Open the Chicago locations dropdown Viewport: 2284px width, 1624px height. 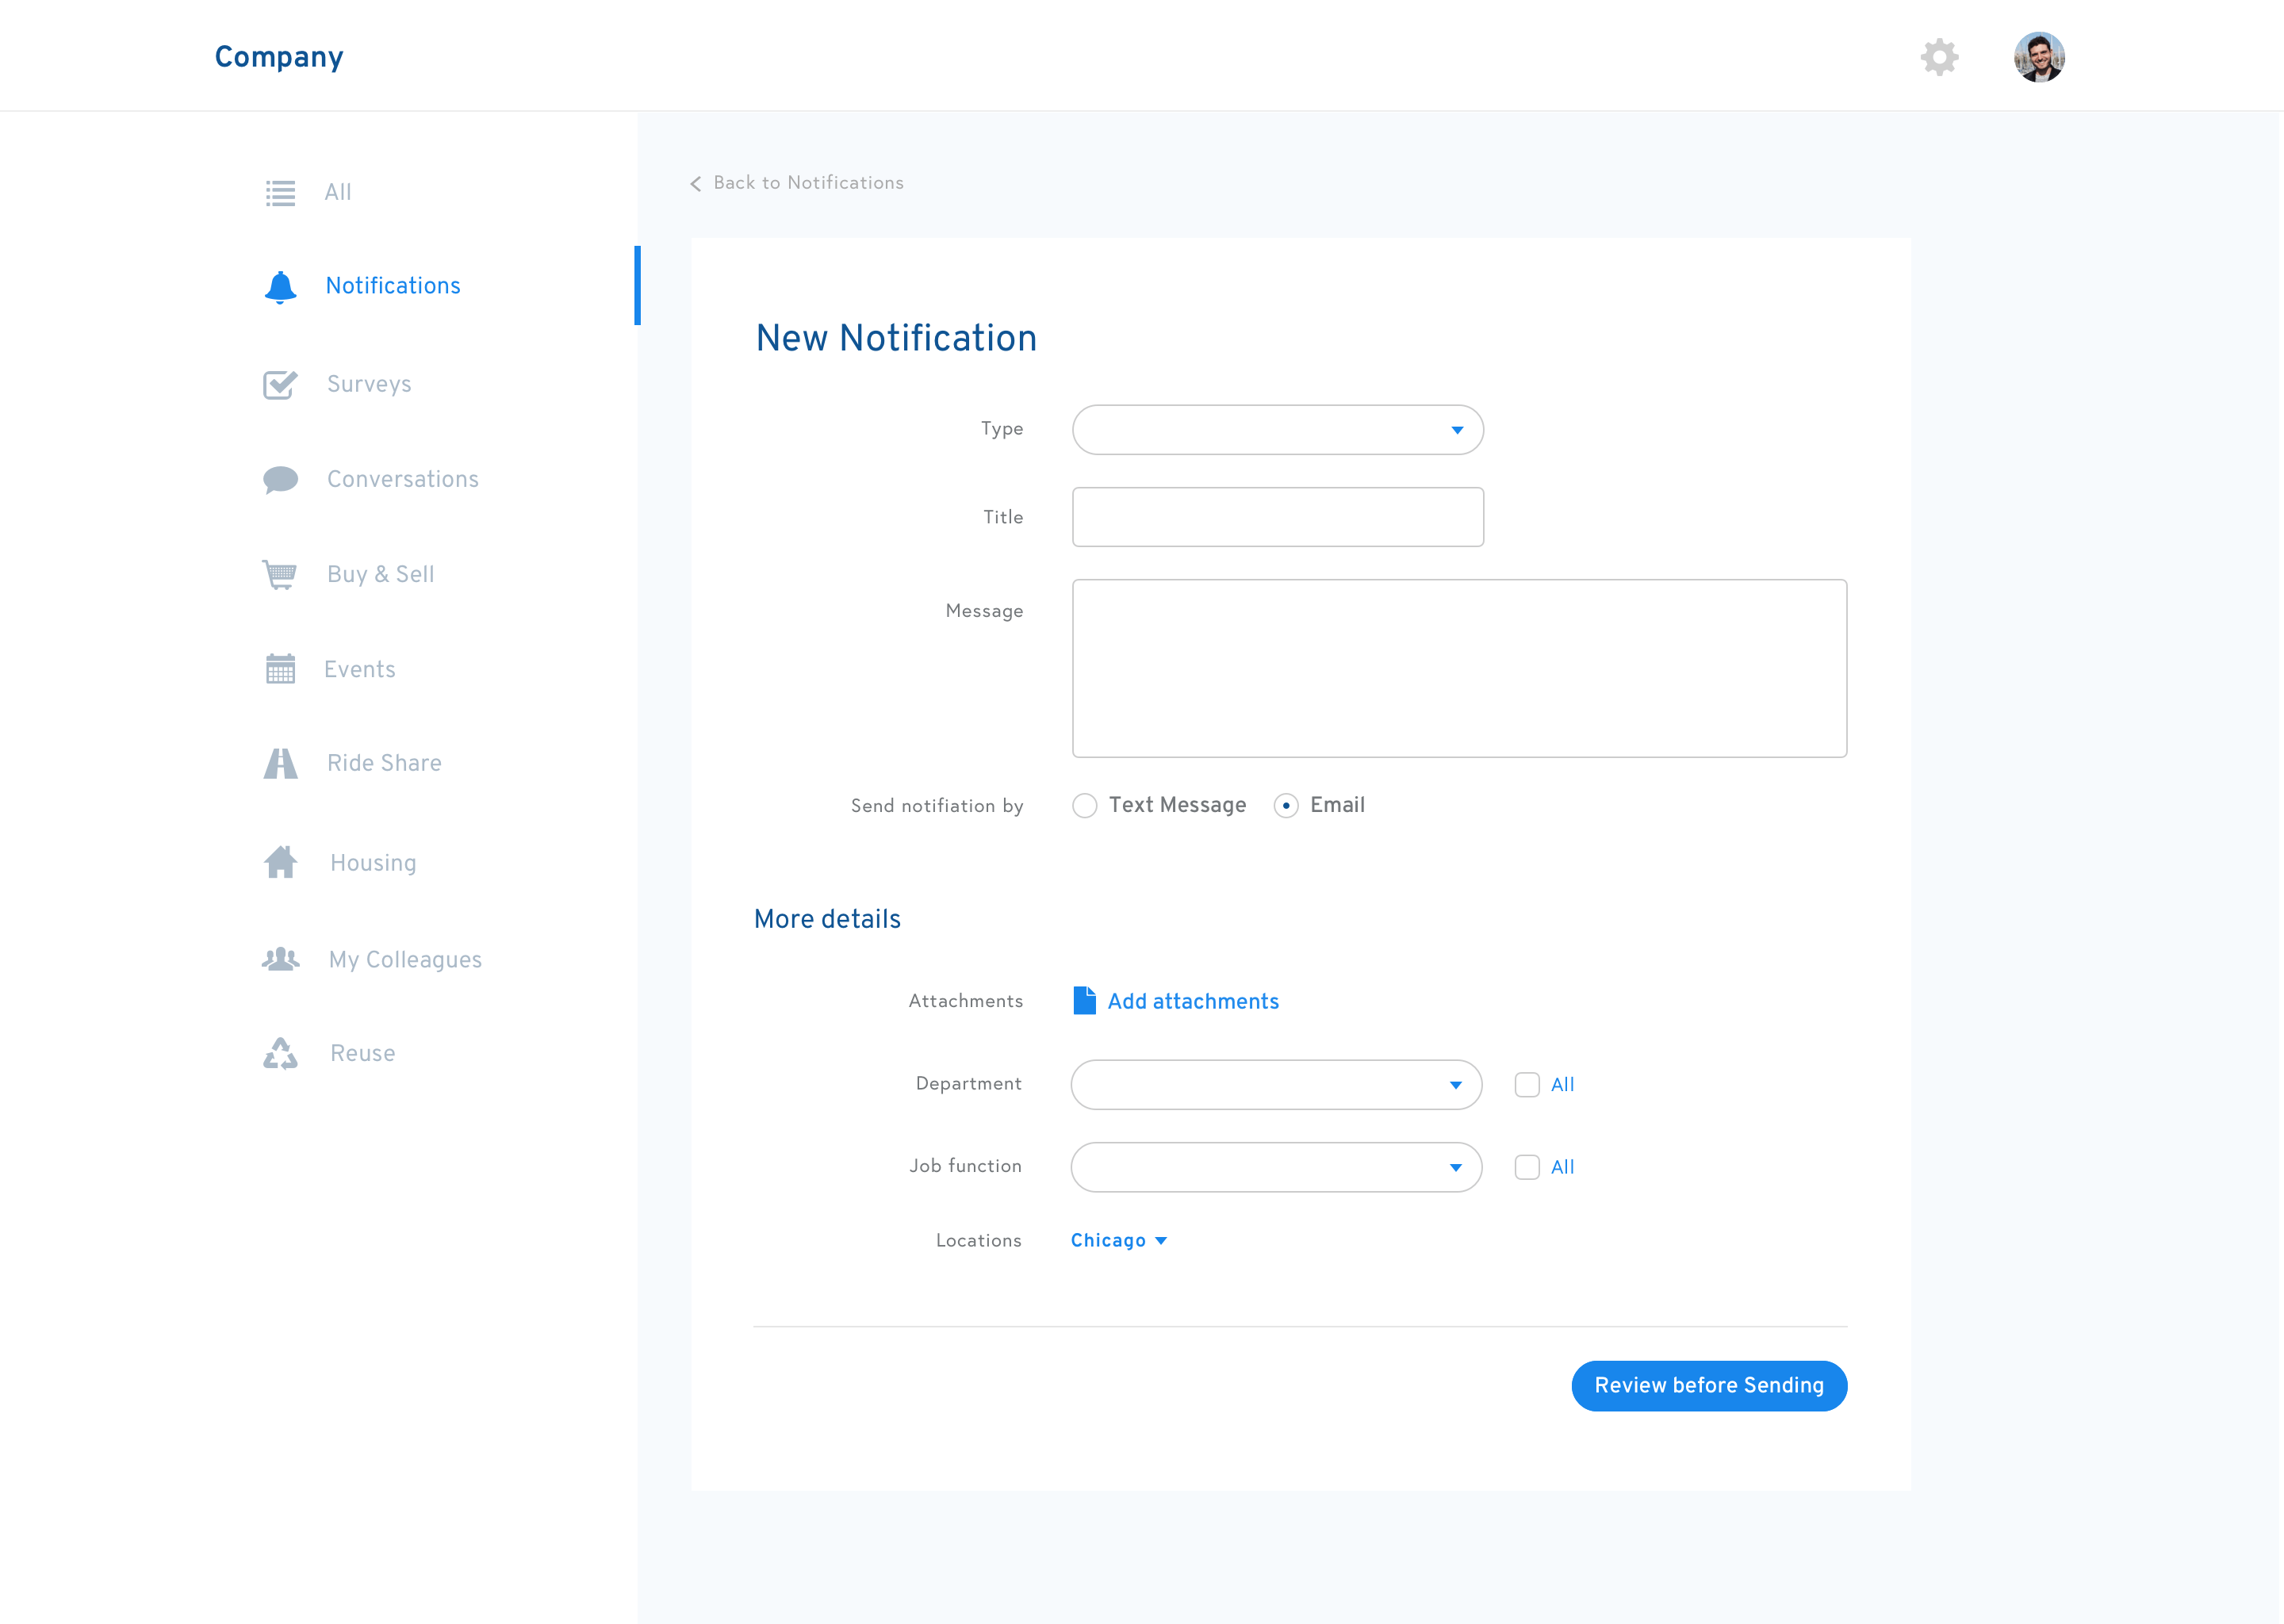pyautogui.click(x=1118, y=1240)
